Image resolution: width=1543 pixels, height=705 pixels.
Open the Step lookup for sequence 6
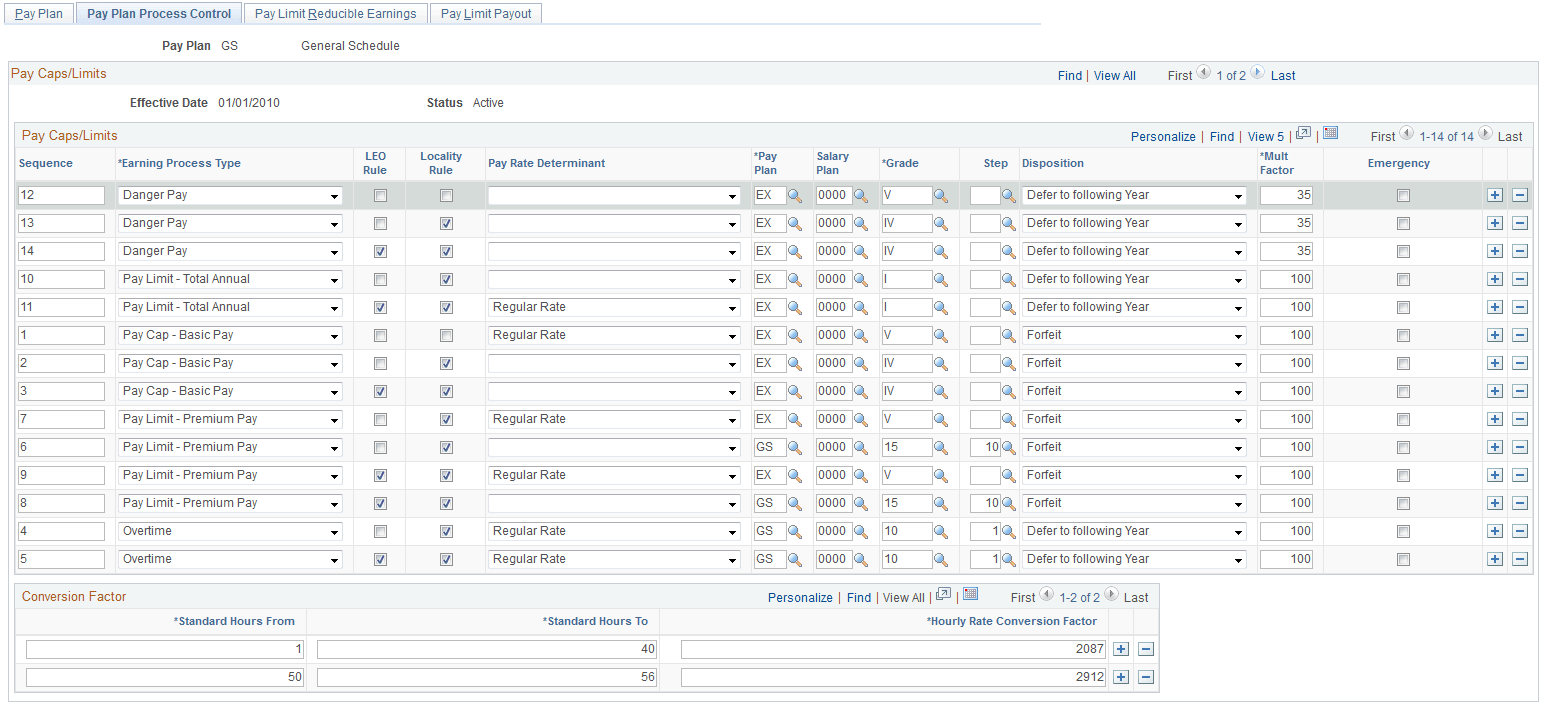(1007, 447)
